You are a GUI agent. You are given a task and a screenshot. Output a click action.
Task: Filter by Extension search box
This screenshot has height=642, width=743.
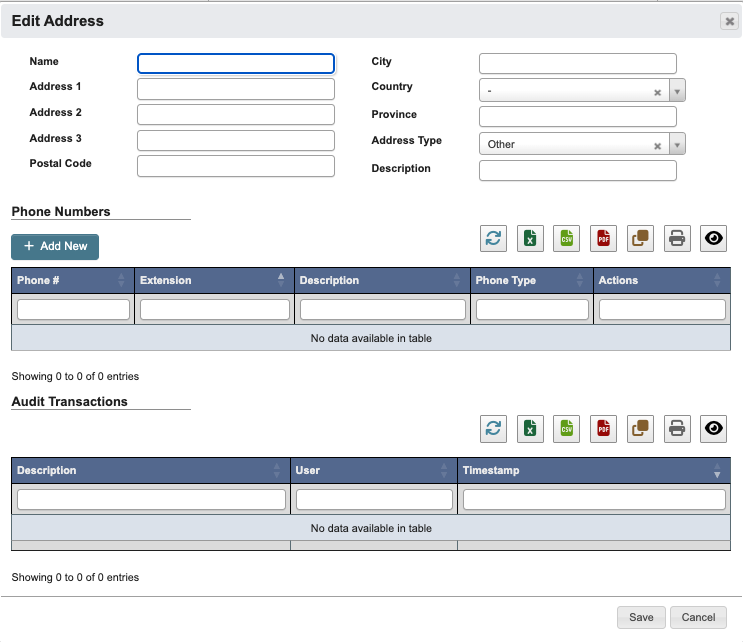coord(215,309)
